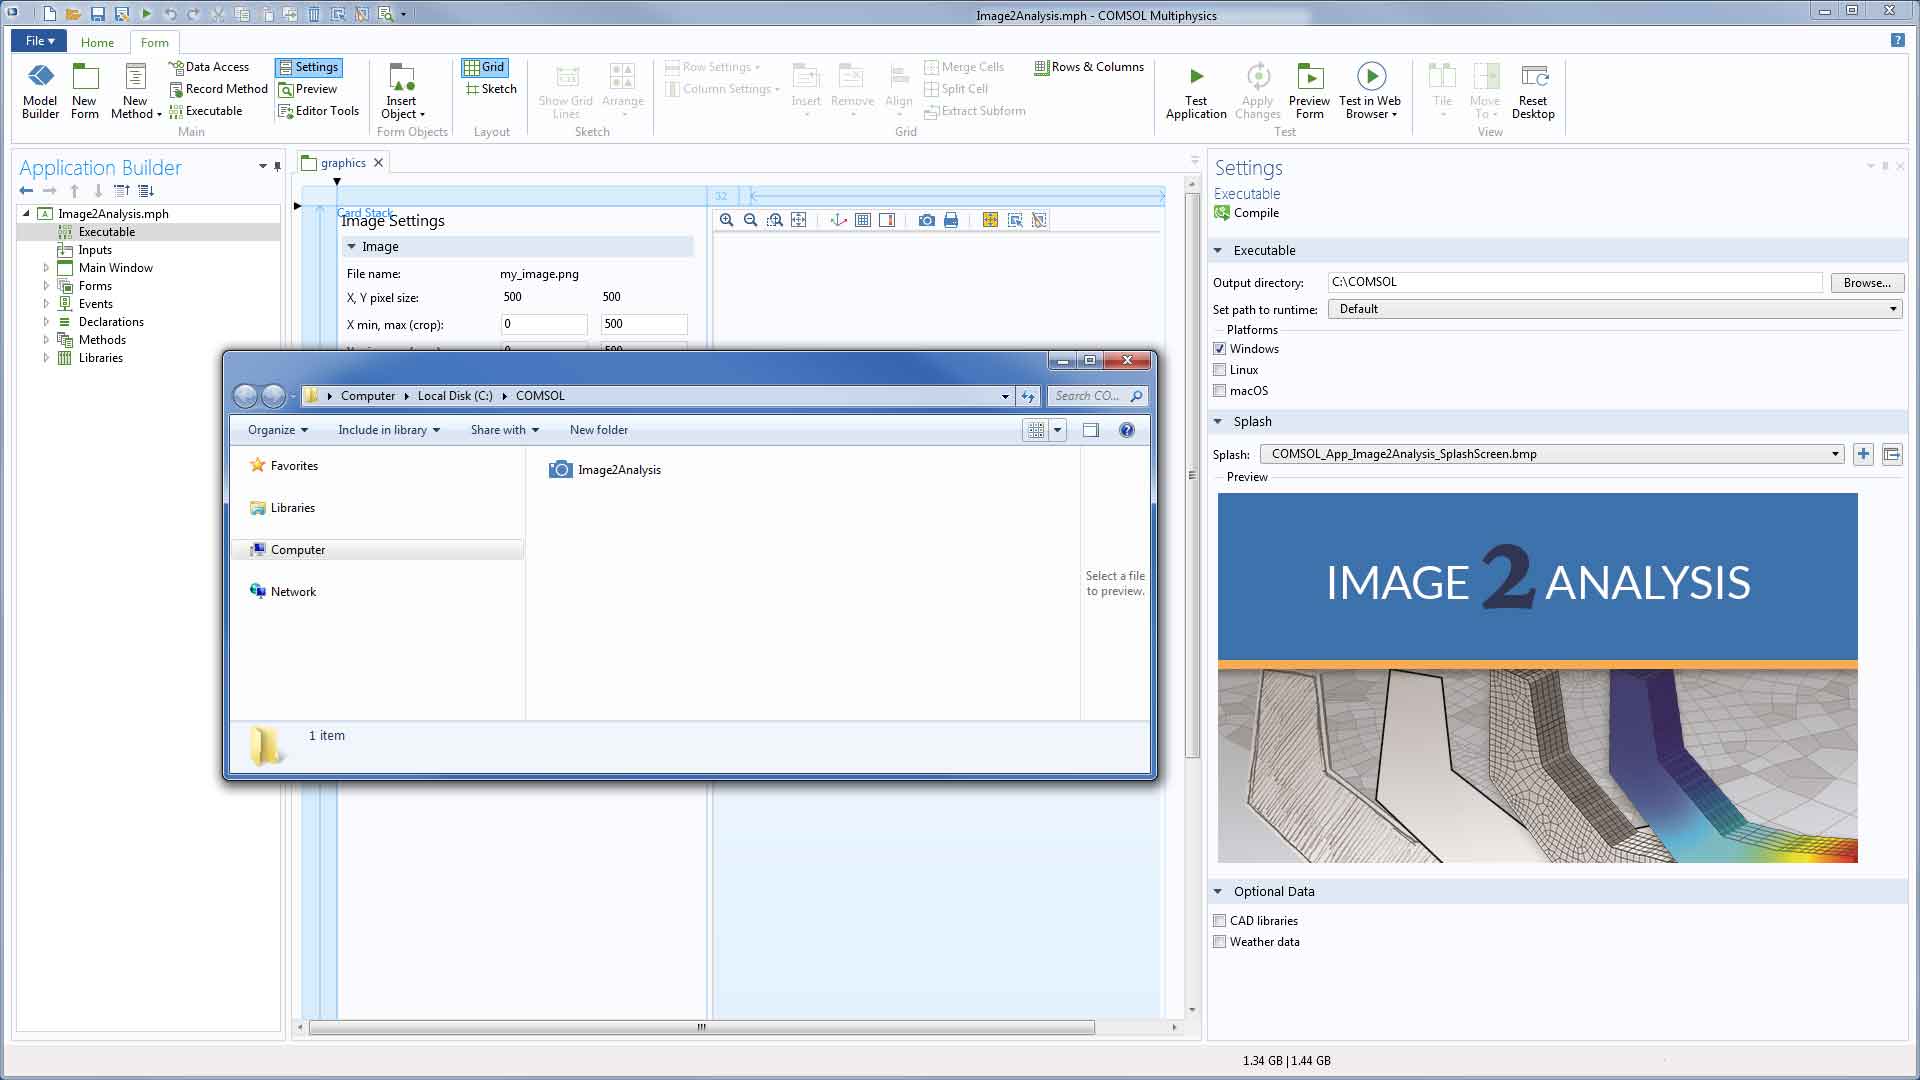Enable Linux platform checkbox
Viewport: 1920px width, 1080px height.
[1218, 369]
